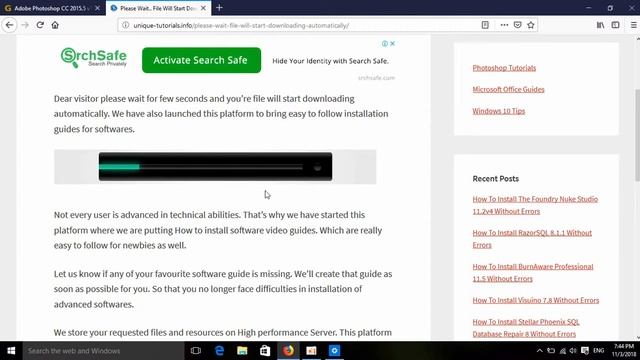The width and height of the screenshot is (640, 360).
Task: Open How To Install RazorSQL 8.1.1 post
Action: pyautogui.click(x=532, y=239)
